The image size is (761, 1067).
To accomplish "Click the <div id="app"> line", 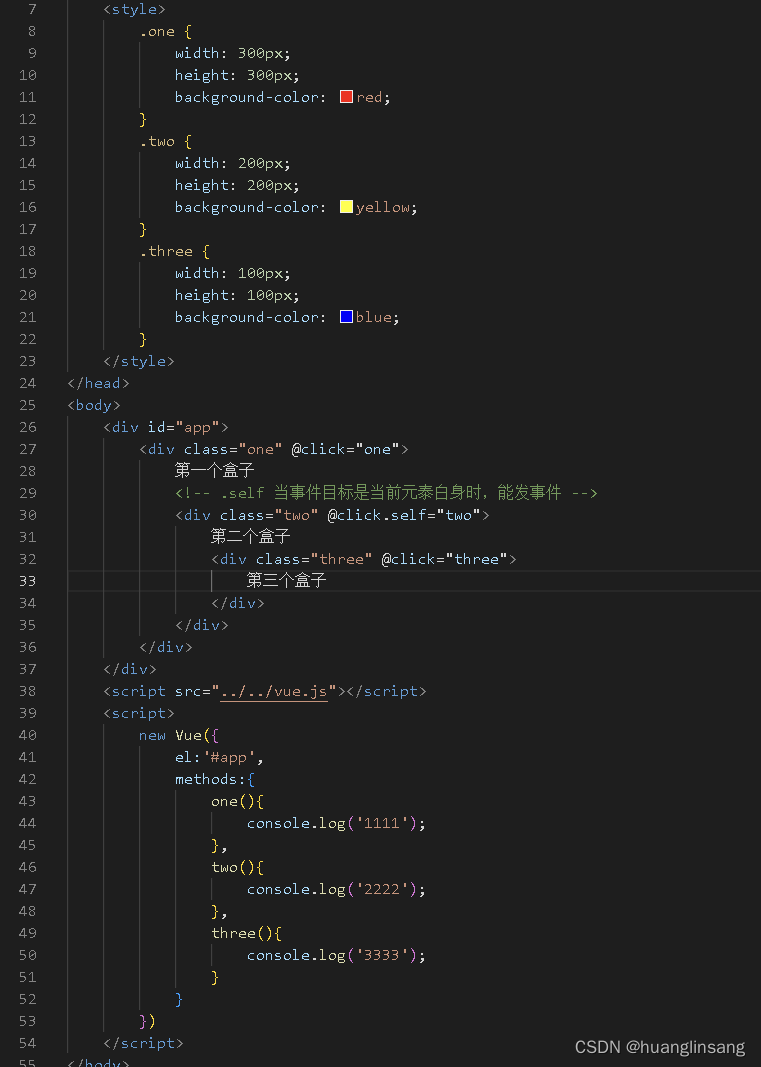I will click(x=166, y=427).
